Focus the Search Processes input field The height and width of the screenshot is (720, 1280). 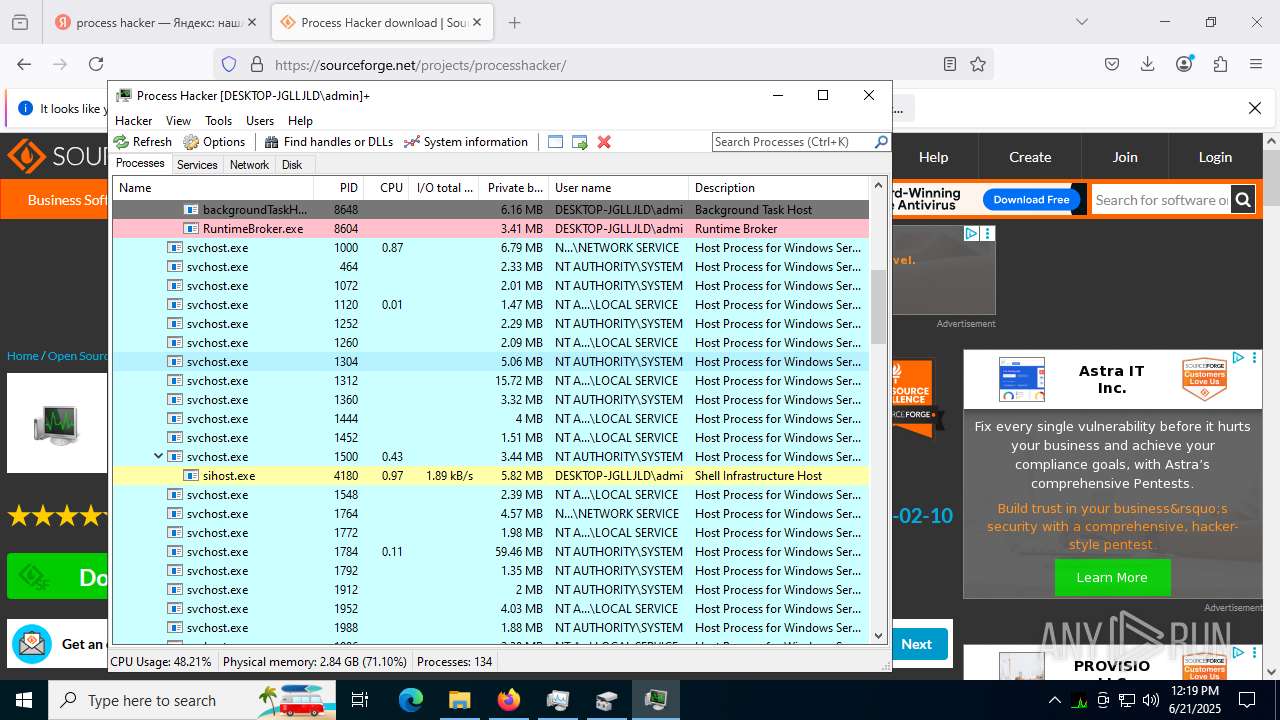793,142
